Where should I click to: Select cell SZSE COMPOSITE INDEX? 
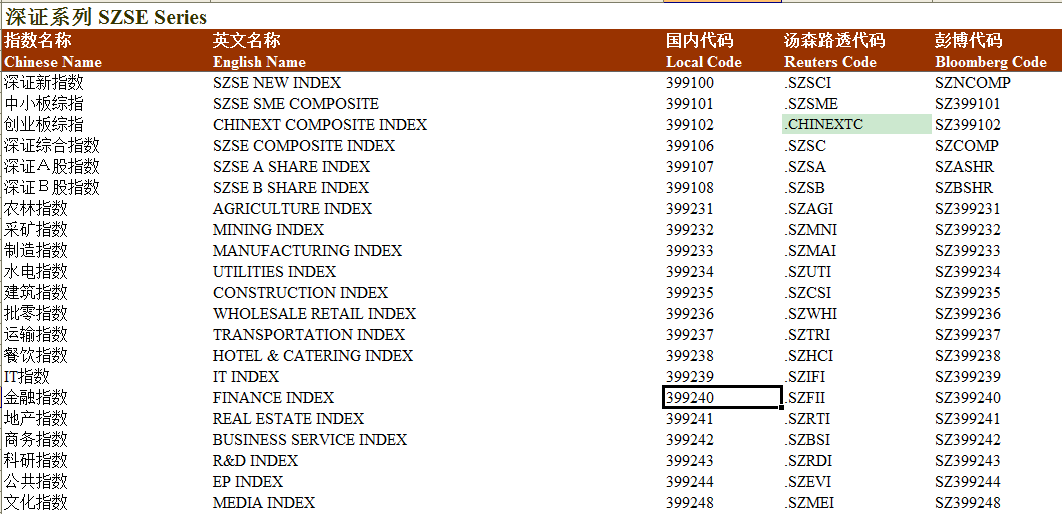click(x=303, y=146)
